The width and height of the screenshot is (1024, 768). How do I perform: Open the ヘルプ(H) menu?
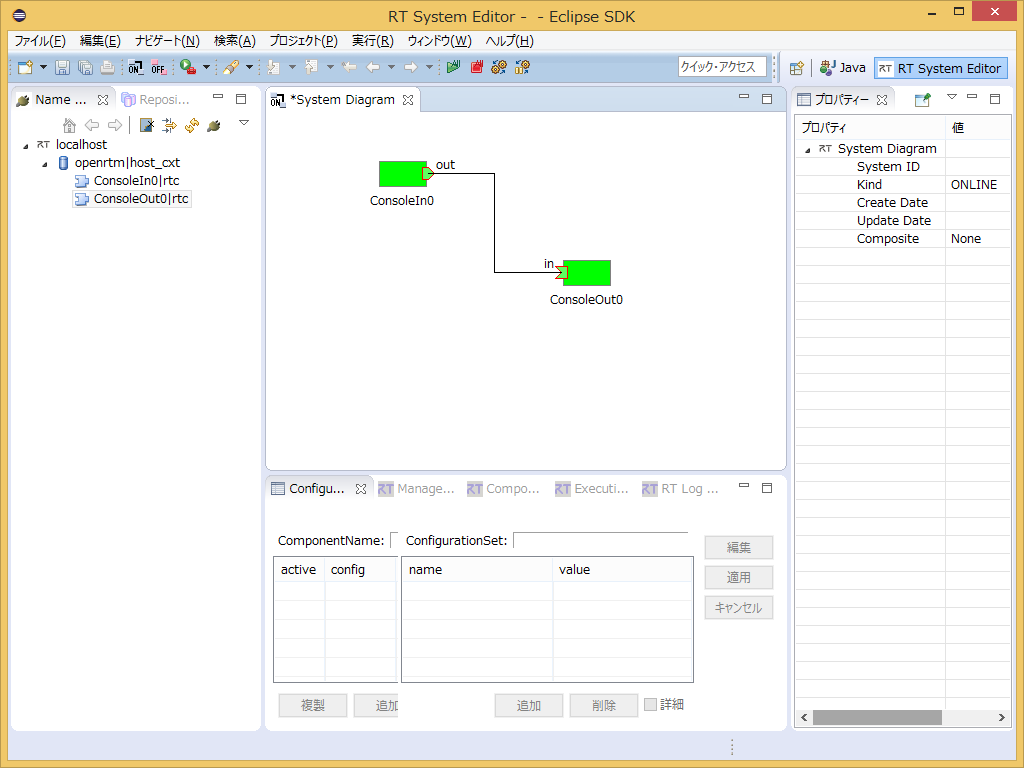509,40
